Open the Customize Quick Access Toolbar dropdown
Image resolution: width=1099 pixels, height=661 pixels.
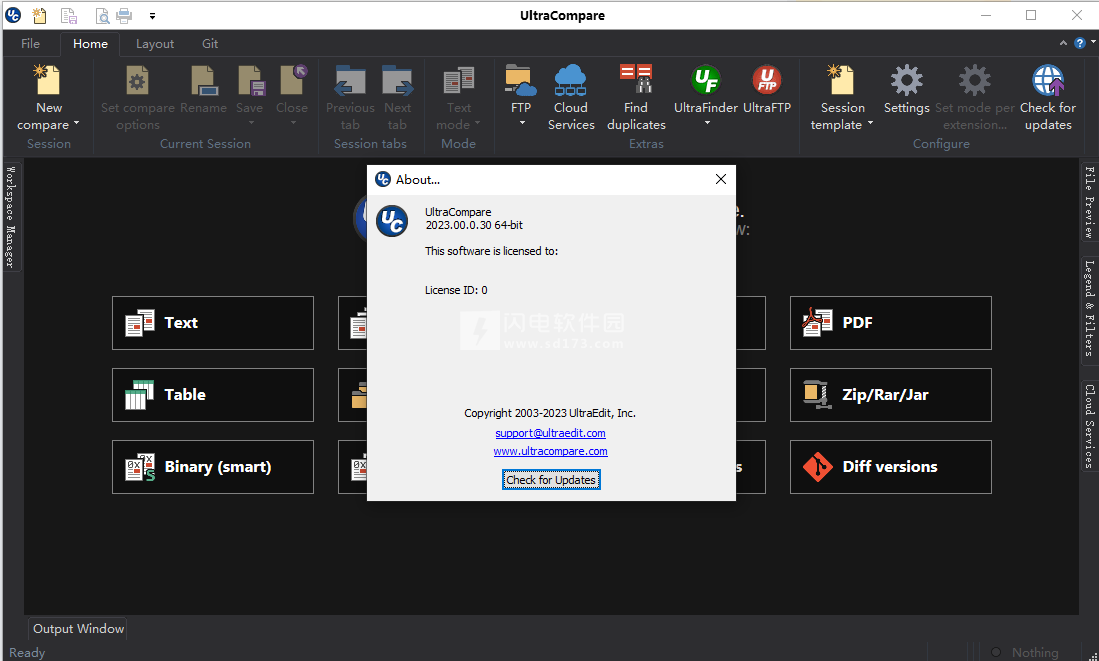(152, 15)
